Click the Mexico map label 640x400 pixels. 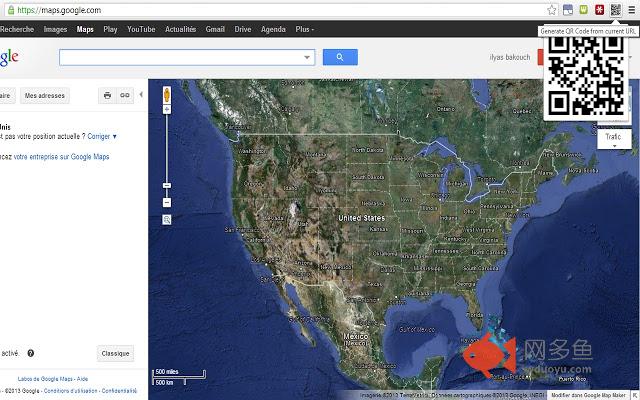tap(356, 337)
